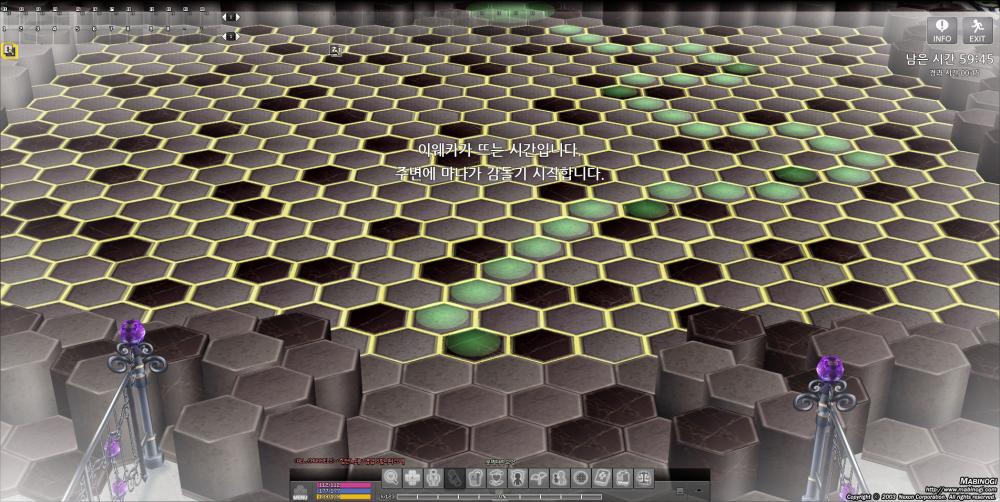Click the balance scales icon

click(x=643, y=478)
